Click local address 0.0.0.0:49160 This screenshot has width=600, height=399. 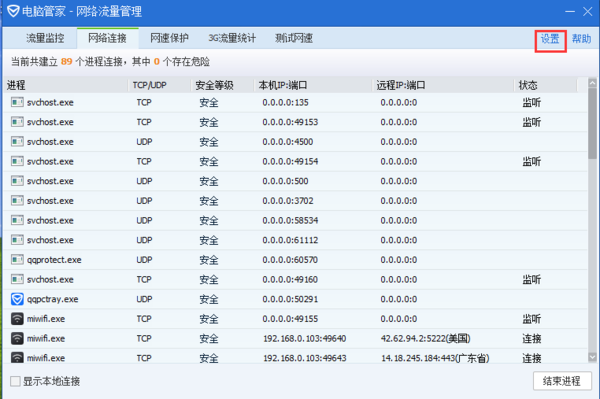click(290, 279)
